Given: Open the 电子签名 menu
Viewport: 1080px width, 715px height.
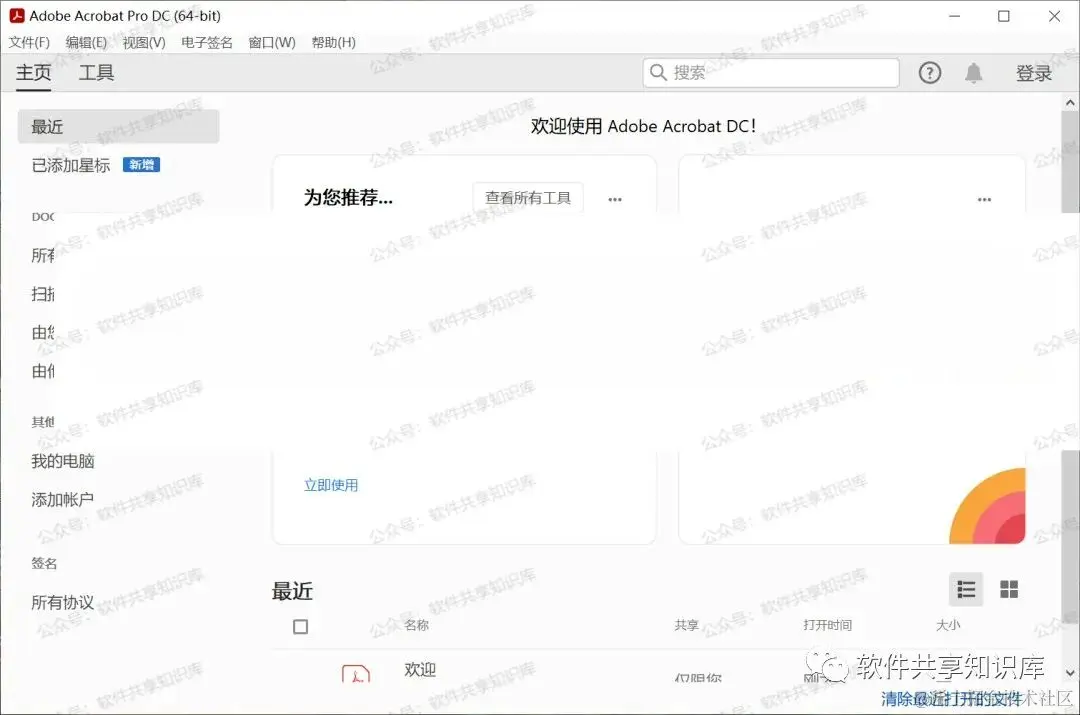Looking at the screenshot, I should 207,43.
